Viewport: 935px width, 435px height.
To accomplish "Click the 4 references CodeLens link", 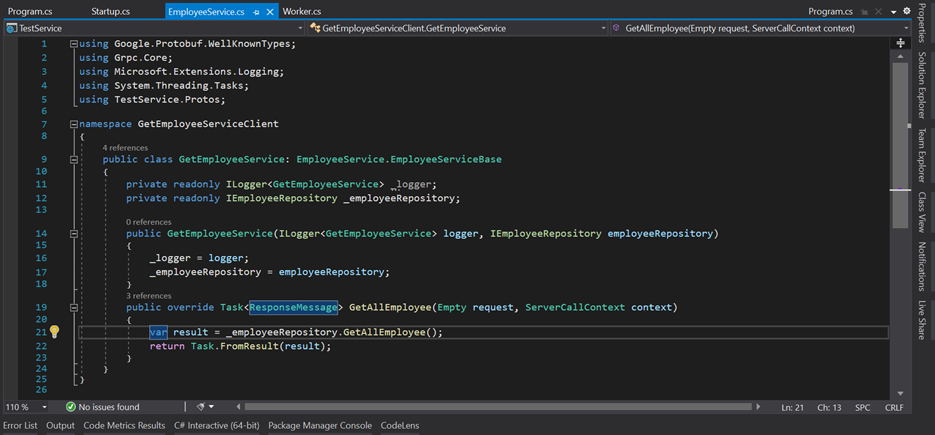I will pyautogui.click(x=125, y=147).
